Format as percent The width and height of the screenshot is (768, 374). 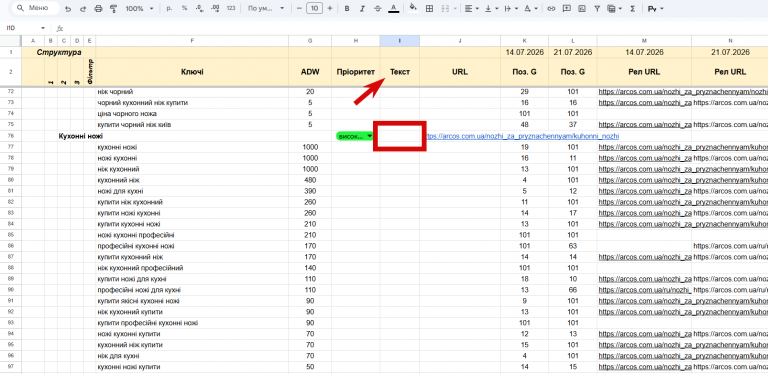tap(184, 8)
